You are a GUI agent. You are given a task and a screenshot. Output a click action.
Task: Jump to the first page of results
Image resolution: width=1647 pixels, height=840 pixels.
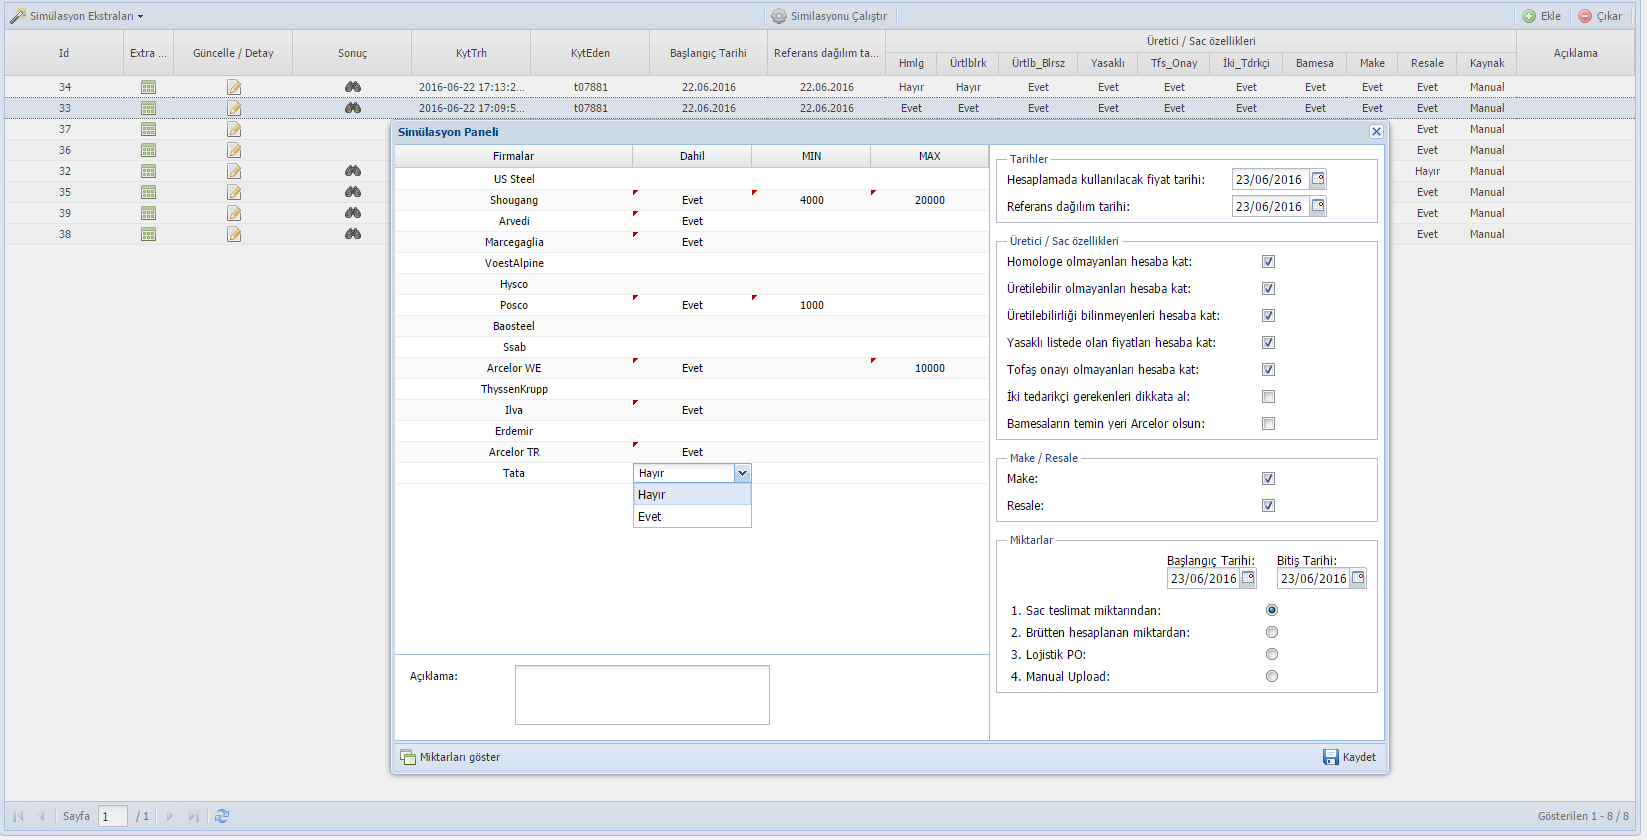point(18,816)
